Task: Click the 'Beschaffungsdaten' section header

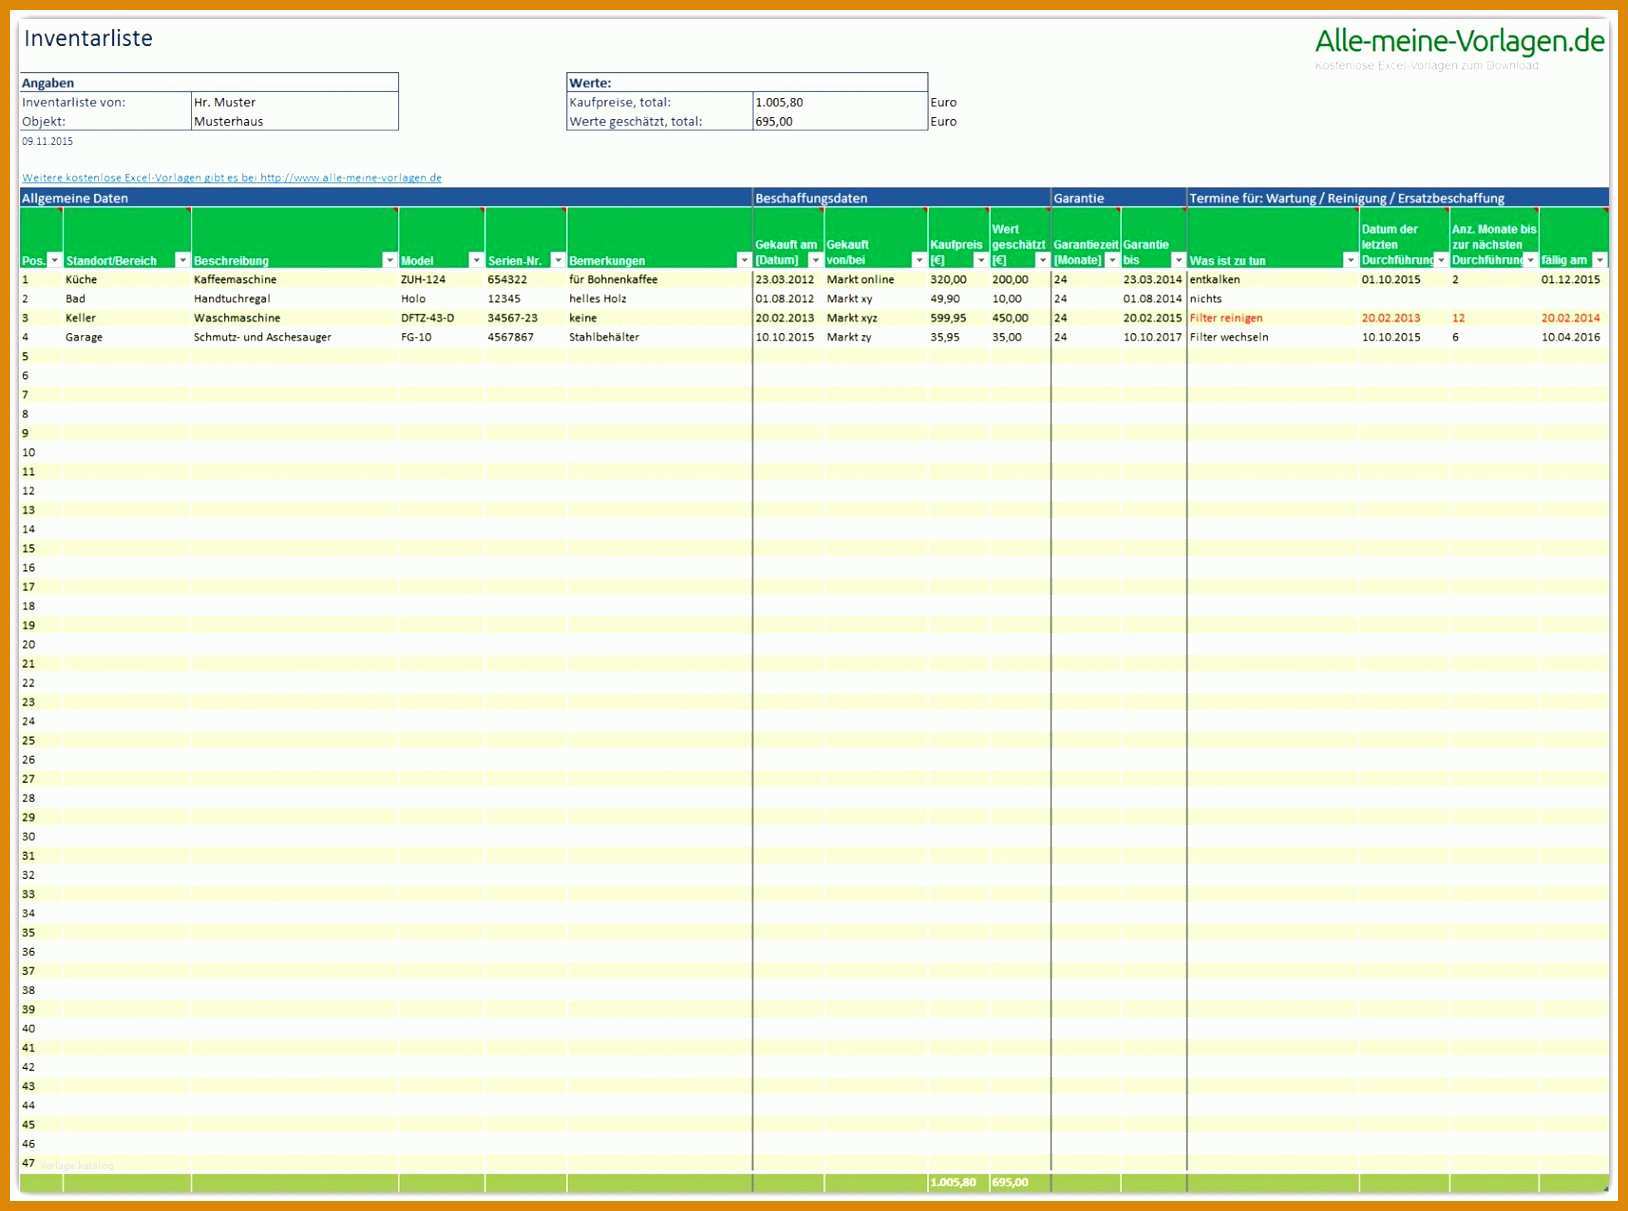Action: (901, 198)
